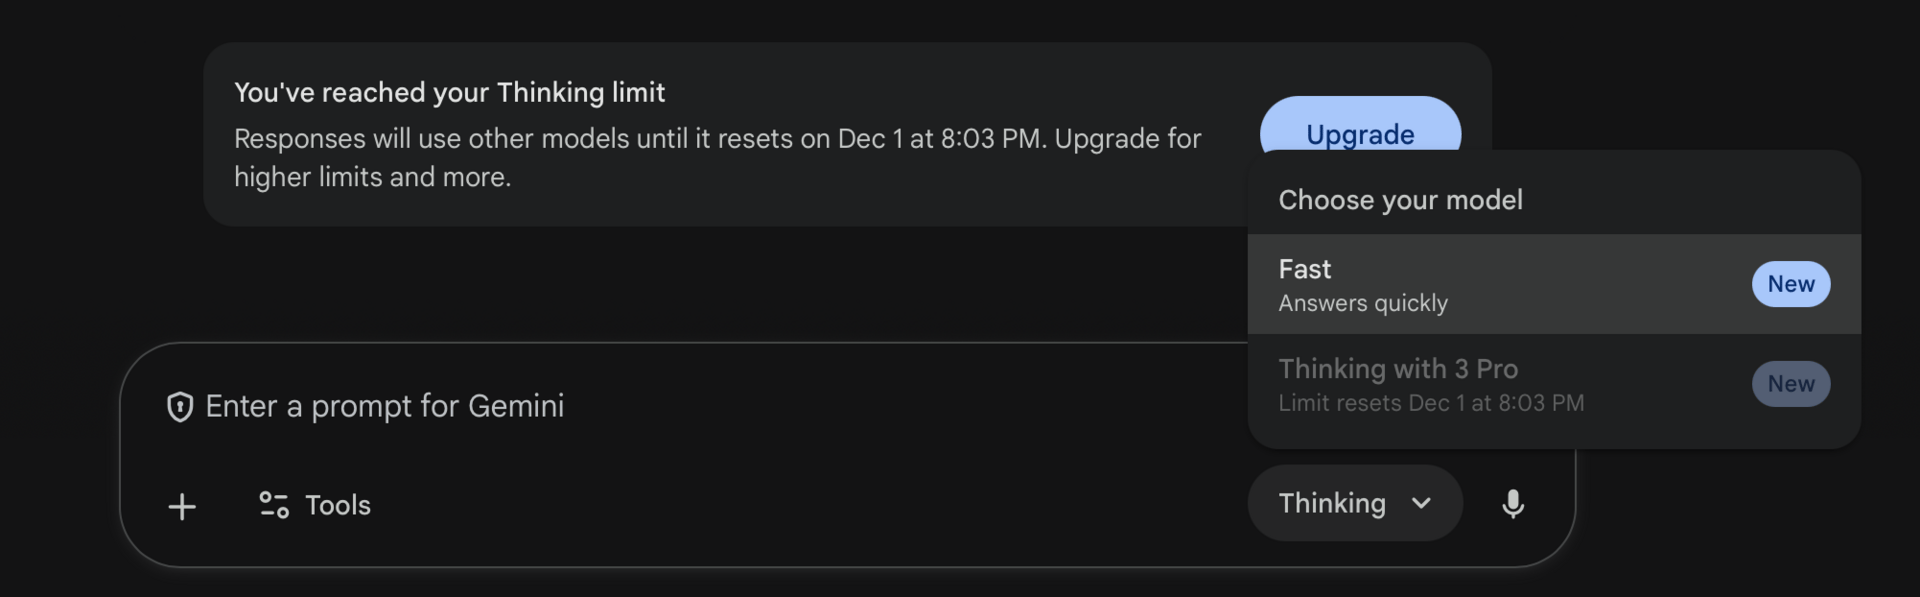Click the plus icon to add attachments
Screen dimensions: 1920x597
click(182, 507)
